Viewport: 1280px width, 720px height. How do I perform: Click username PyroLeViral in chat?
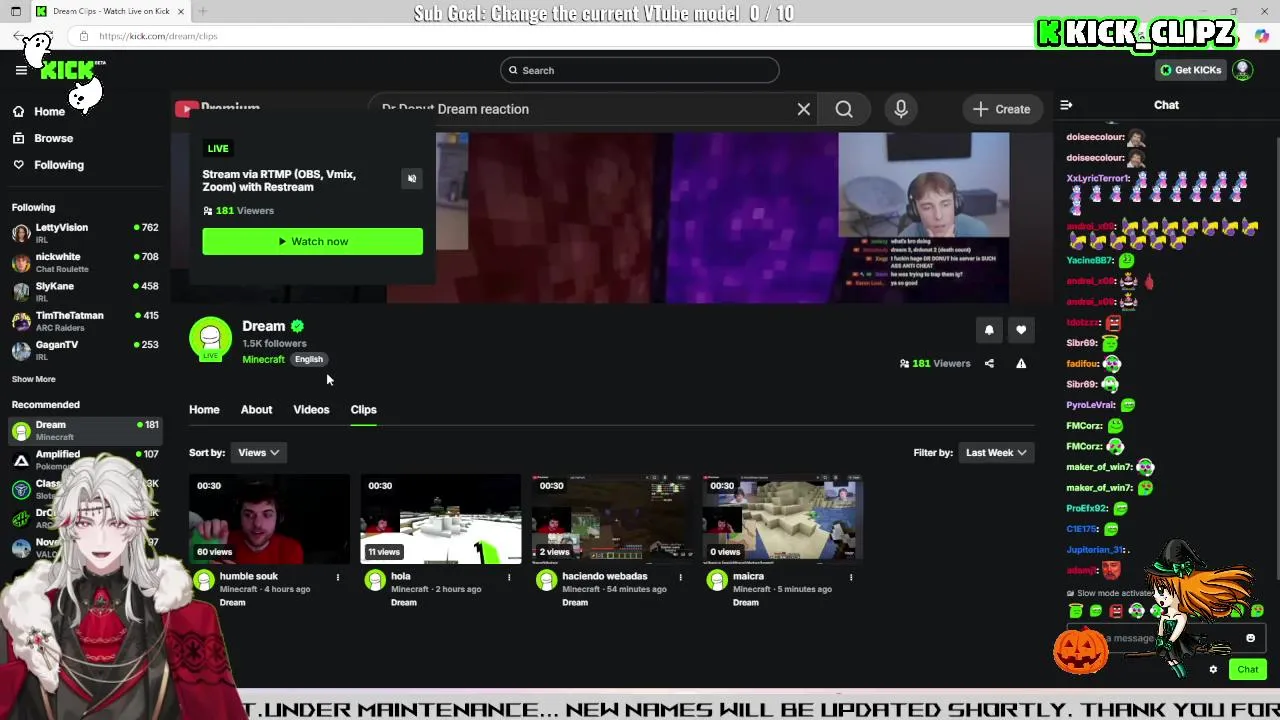[x=1090, y=405]
